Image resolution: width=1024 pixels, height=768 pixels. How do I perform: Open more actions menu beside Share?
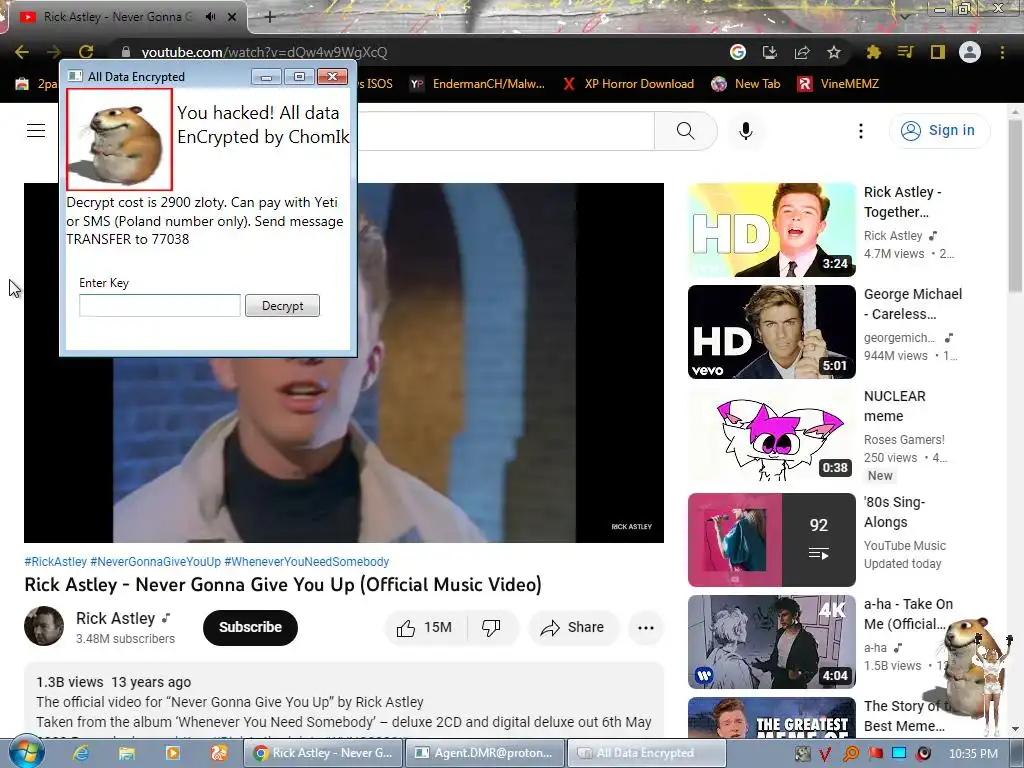[x=646, y=628]
